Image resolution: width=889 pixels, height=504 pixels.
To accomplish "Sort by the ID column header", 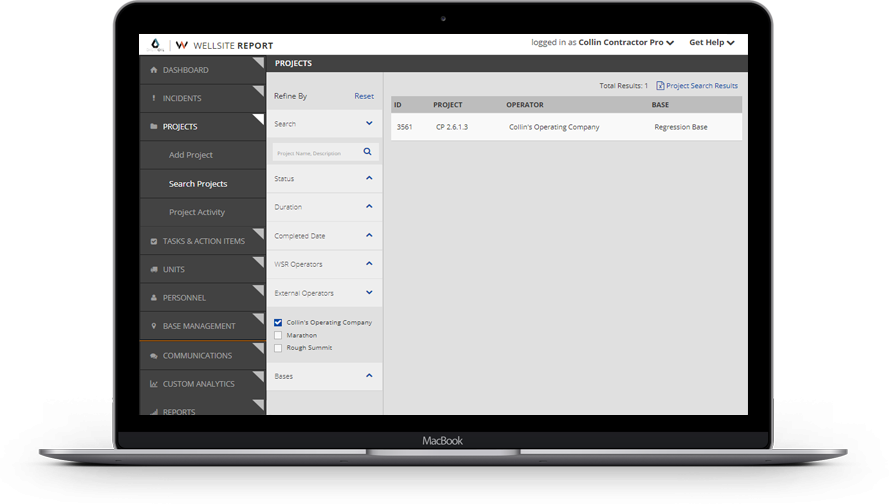I will coord(398,105).
